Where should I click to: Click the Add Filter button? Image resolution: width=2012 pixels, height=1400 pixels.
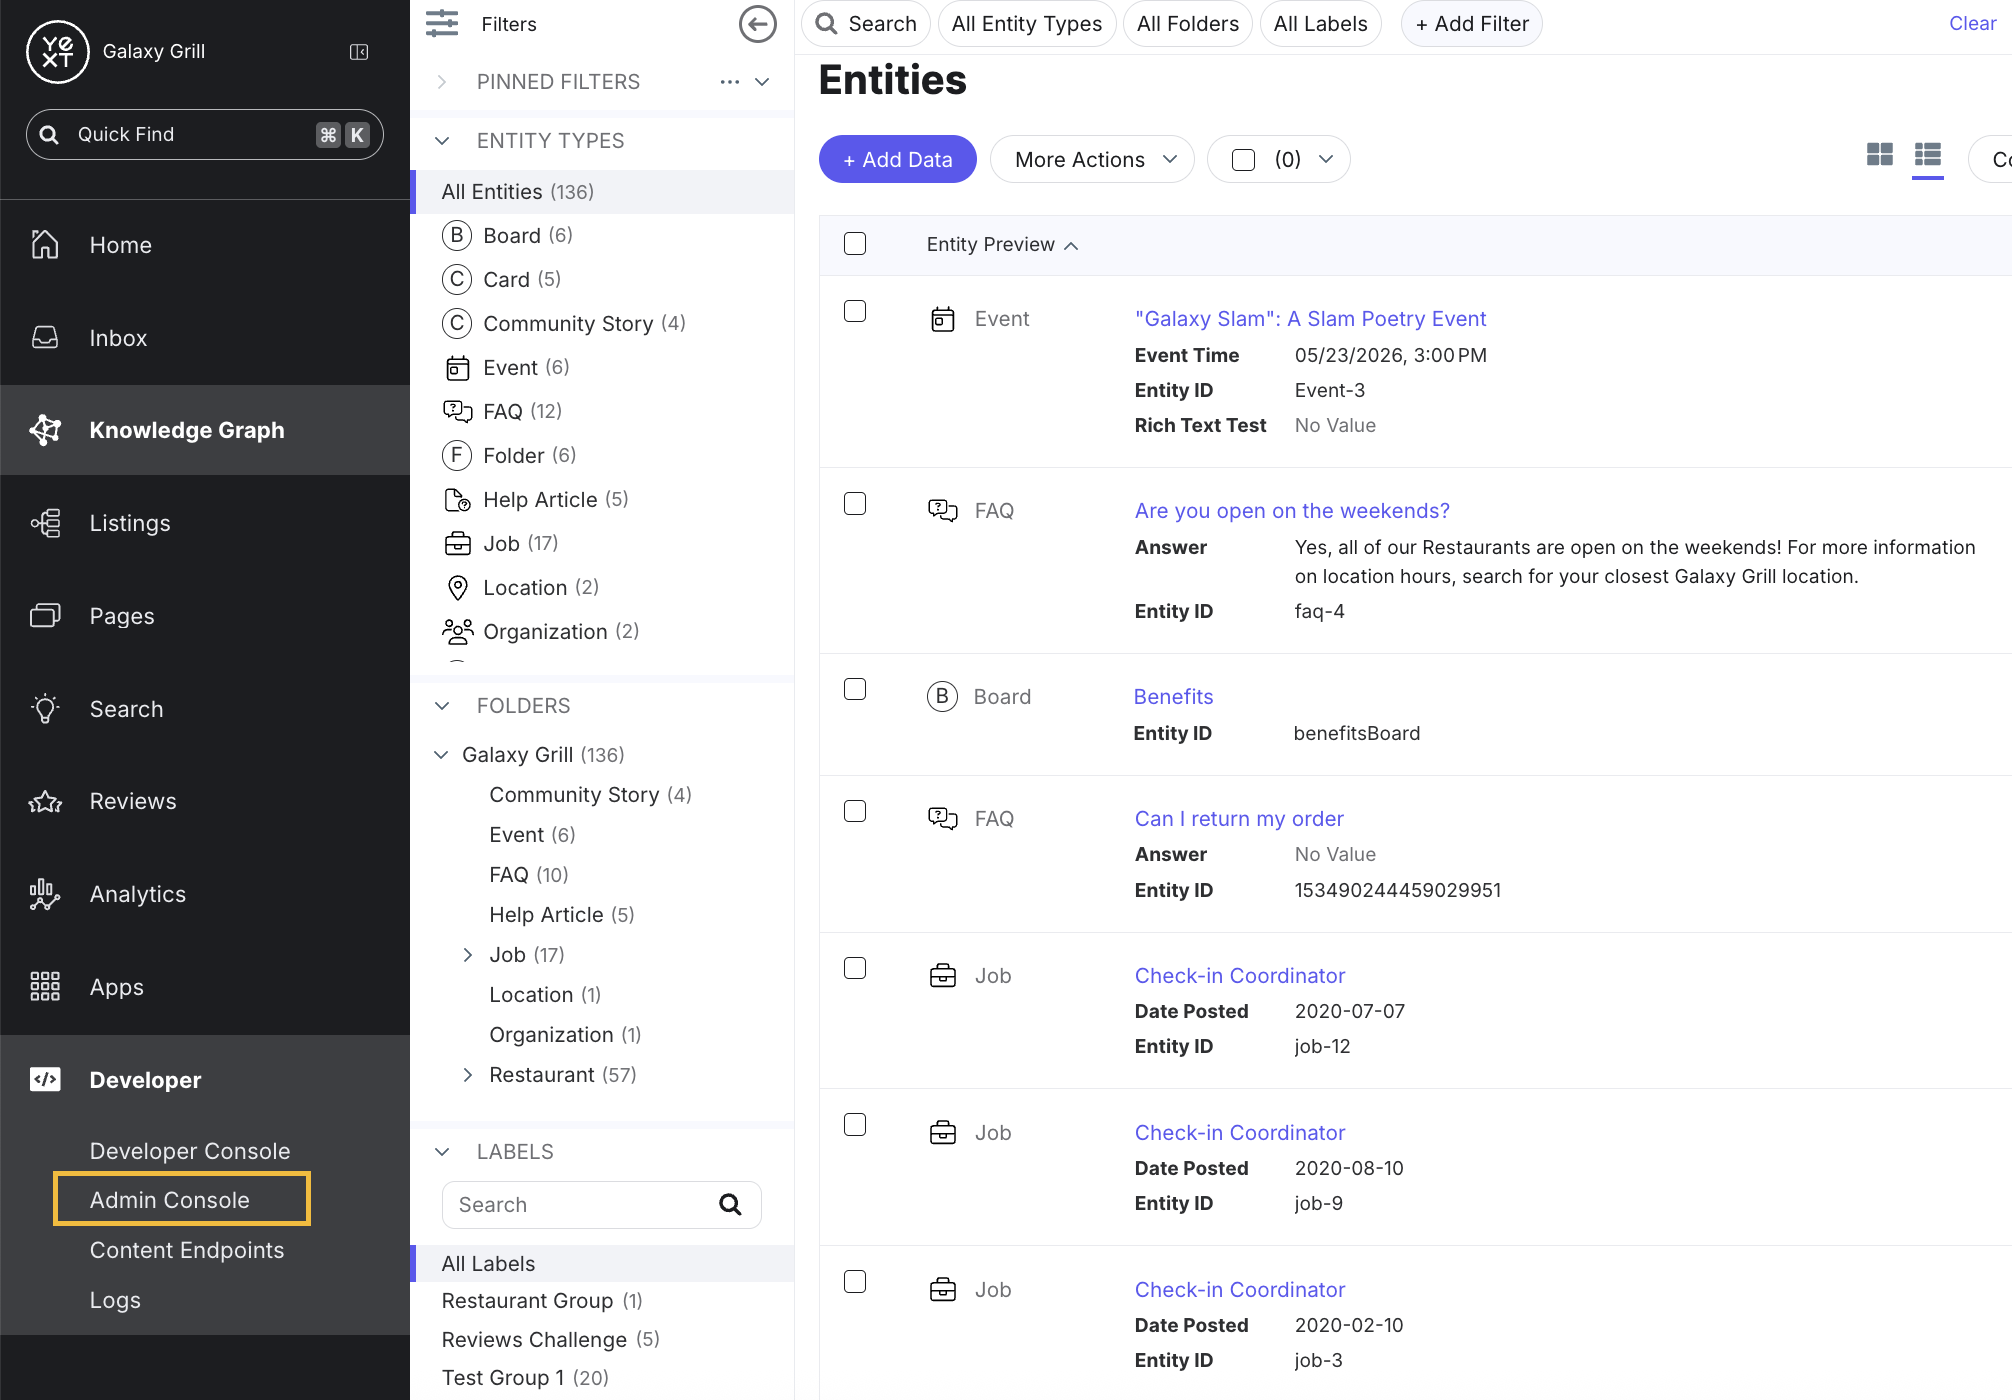1472,24
